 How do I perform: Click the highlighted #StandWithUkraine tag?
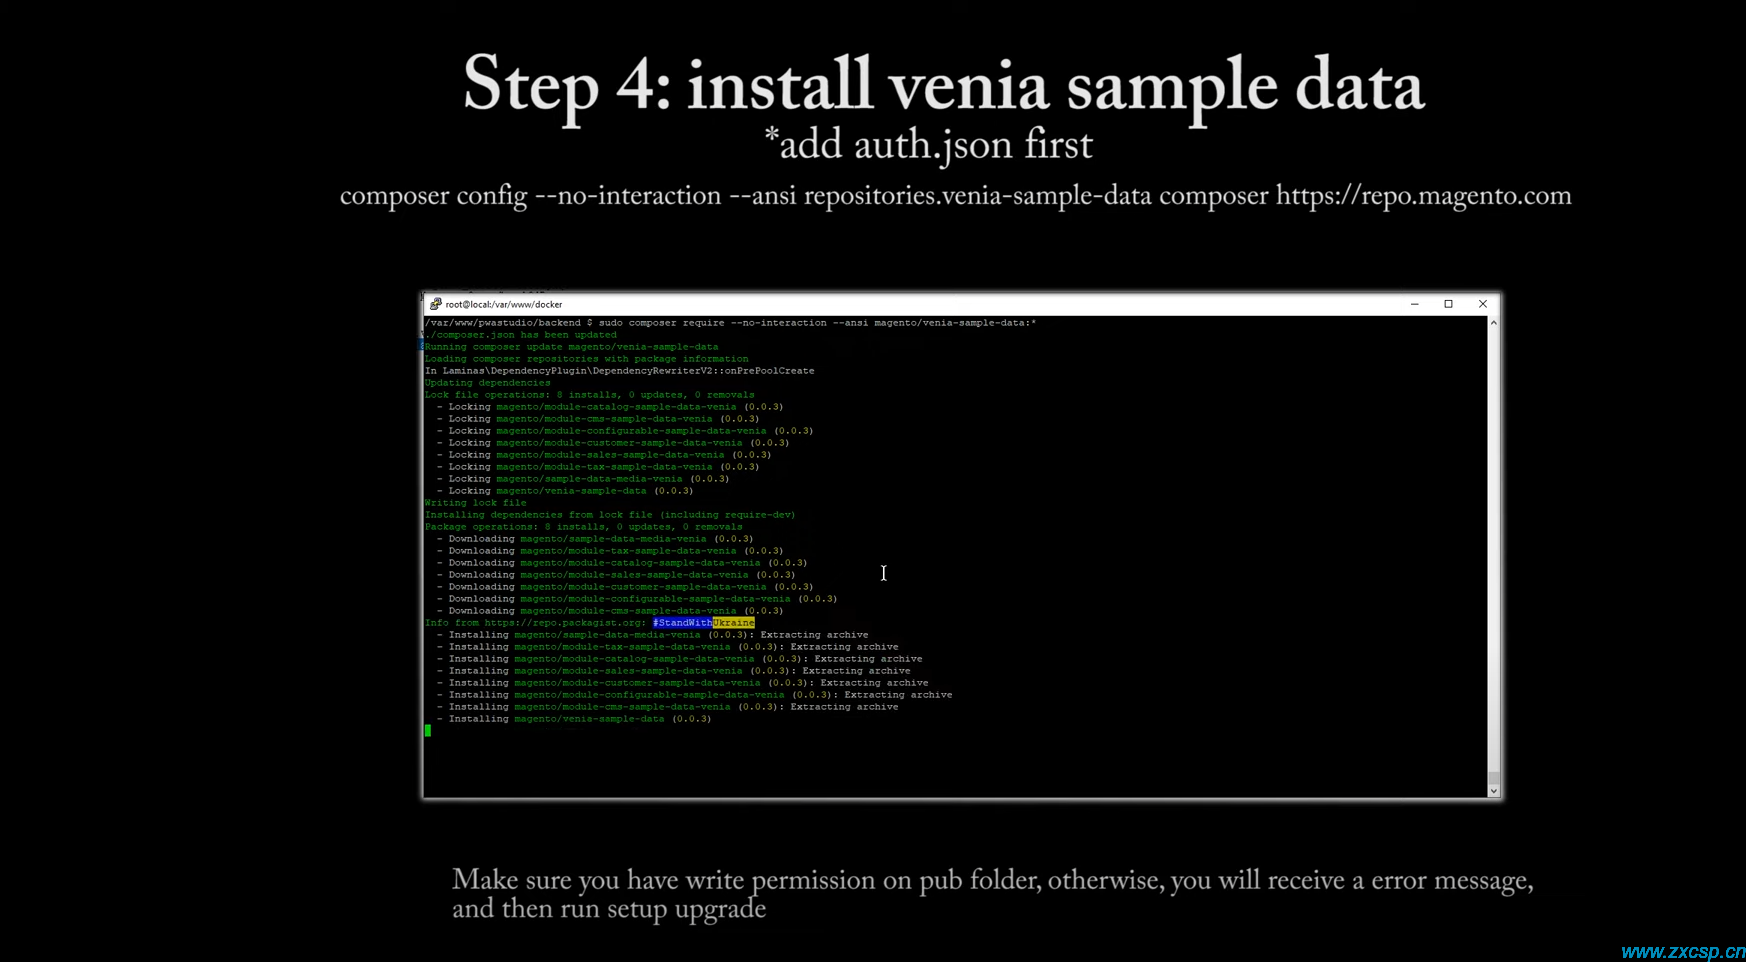(x=704, y=623)
